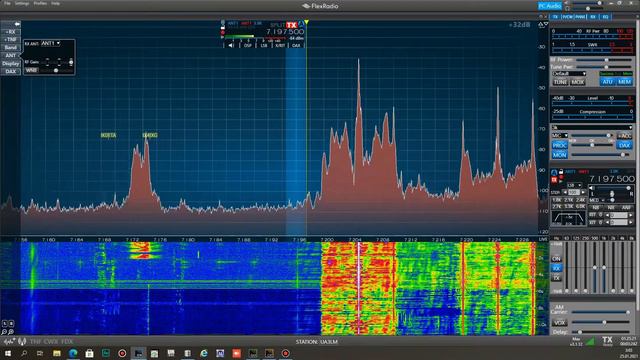Toggle the +ACC button
The height and width of the screenshot is (360, 640).
(x=624, y=136)
